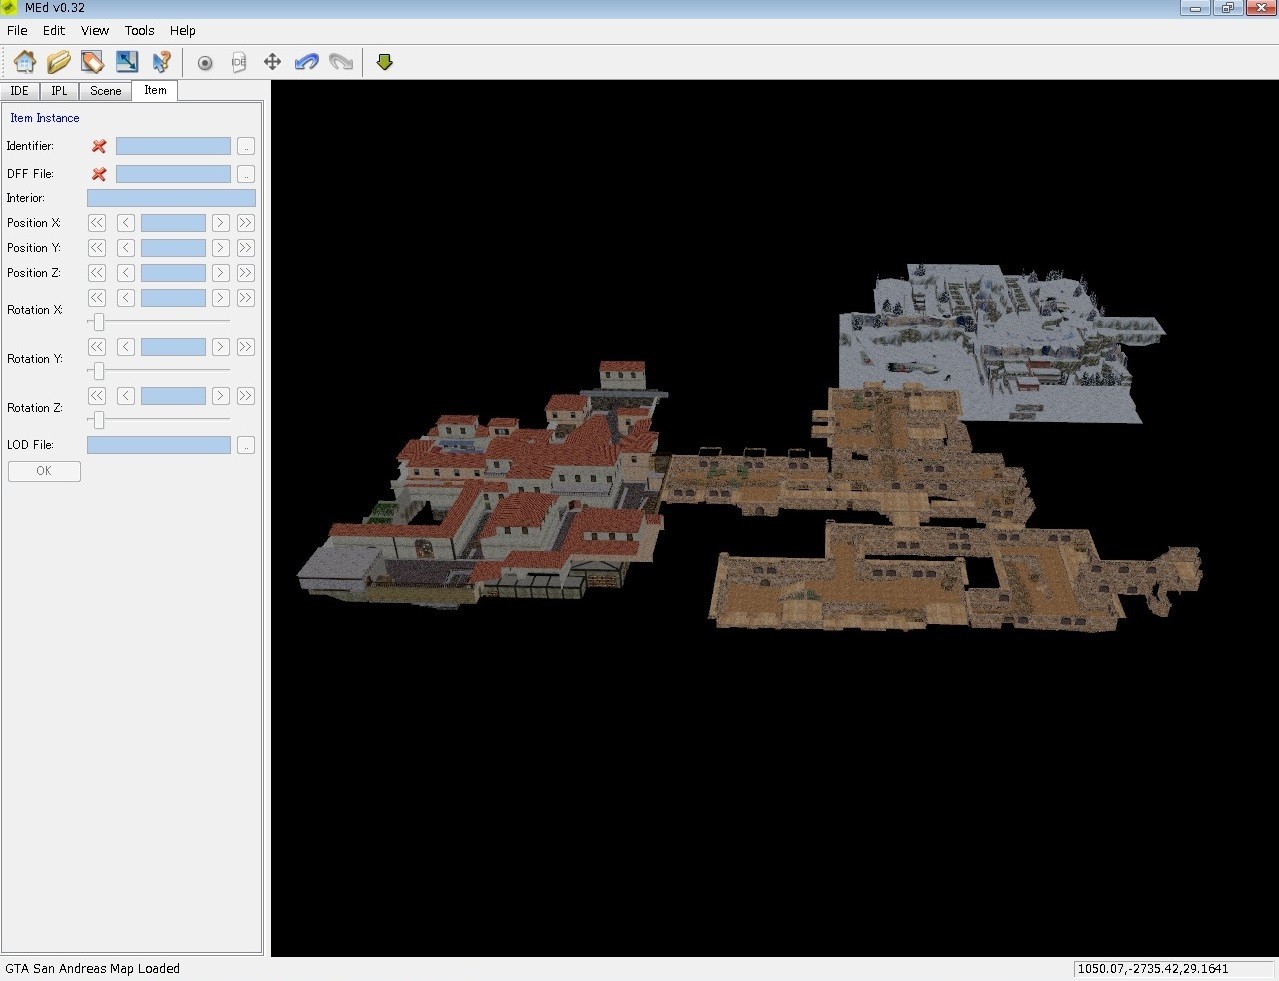The width and height of the screenshot is (1279, 981).
Task: Click the round record-dot toolbar icon
Action: point(205,62)
